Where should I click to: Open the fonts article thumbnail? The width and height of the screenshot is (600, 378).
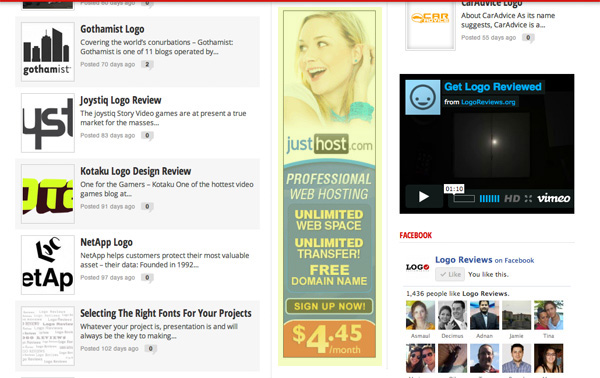(48, 336)
